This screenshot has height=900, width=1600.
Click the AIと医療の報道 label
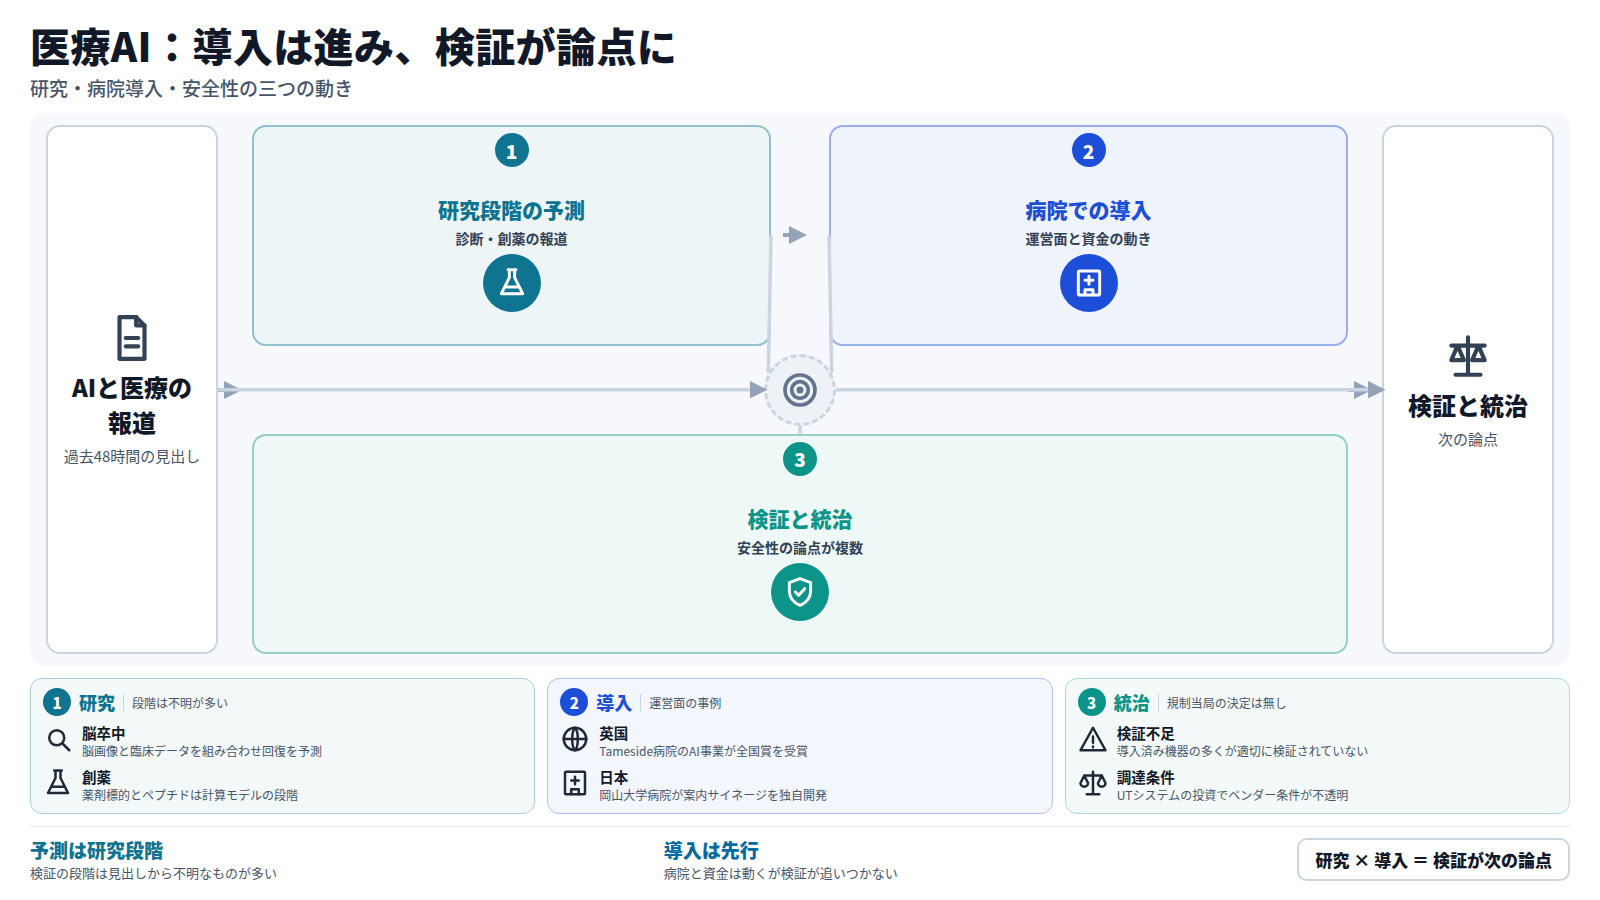tap(132, 406)
